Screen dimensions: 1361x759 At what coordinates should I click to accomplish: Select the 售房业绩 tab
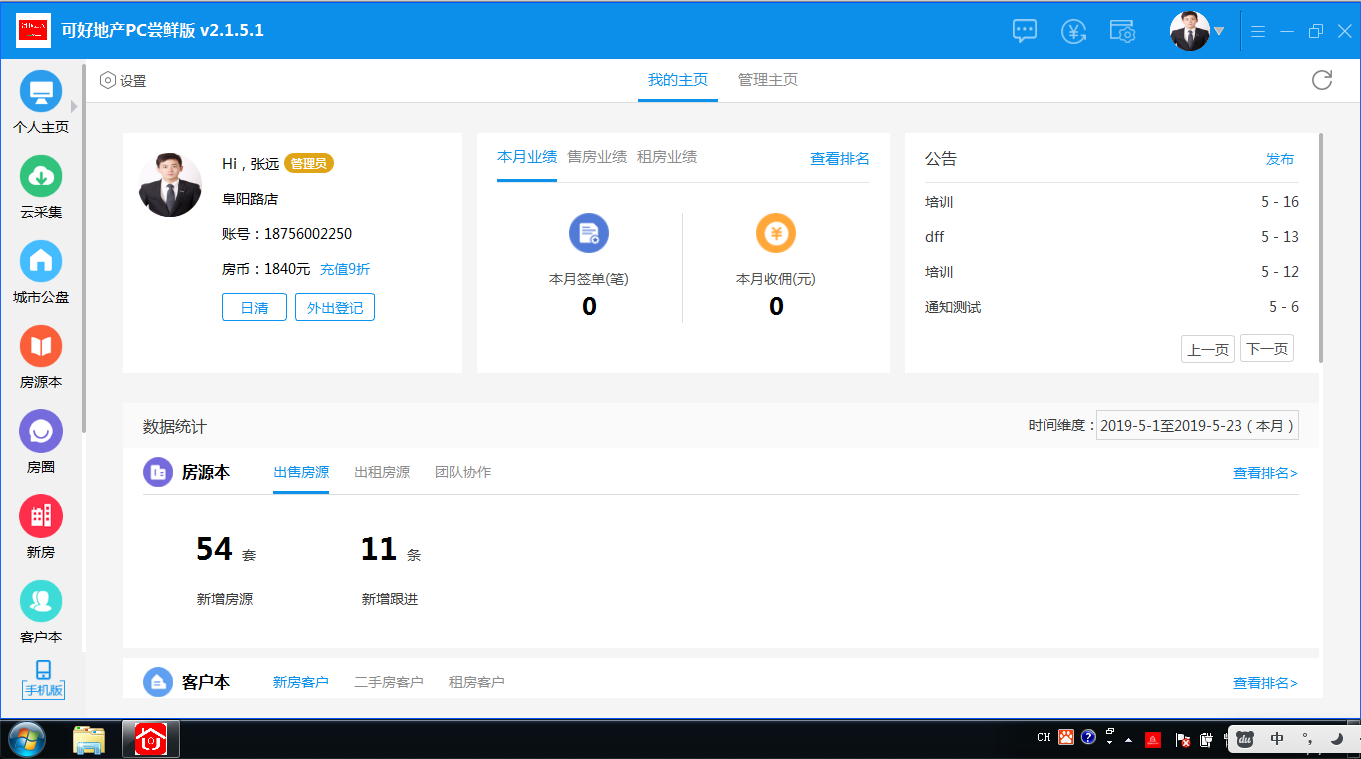click(597, 157)
